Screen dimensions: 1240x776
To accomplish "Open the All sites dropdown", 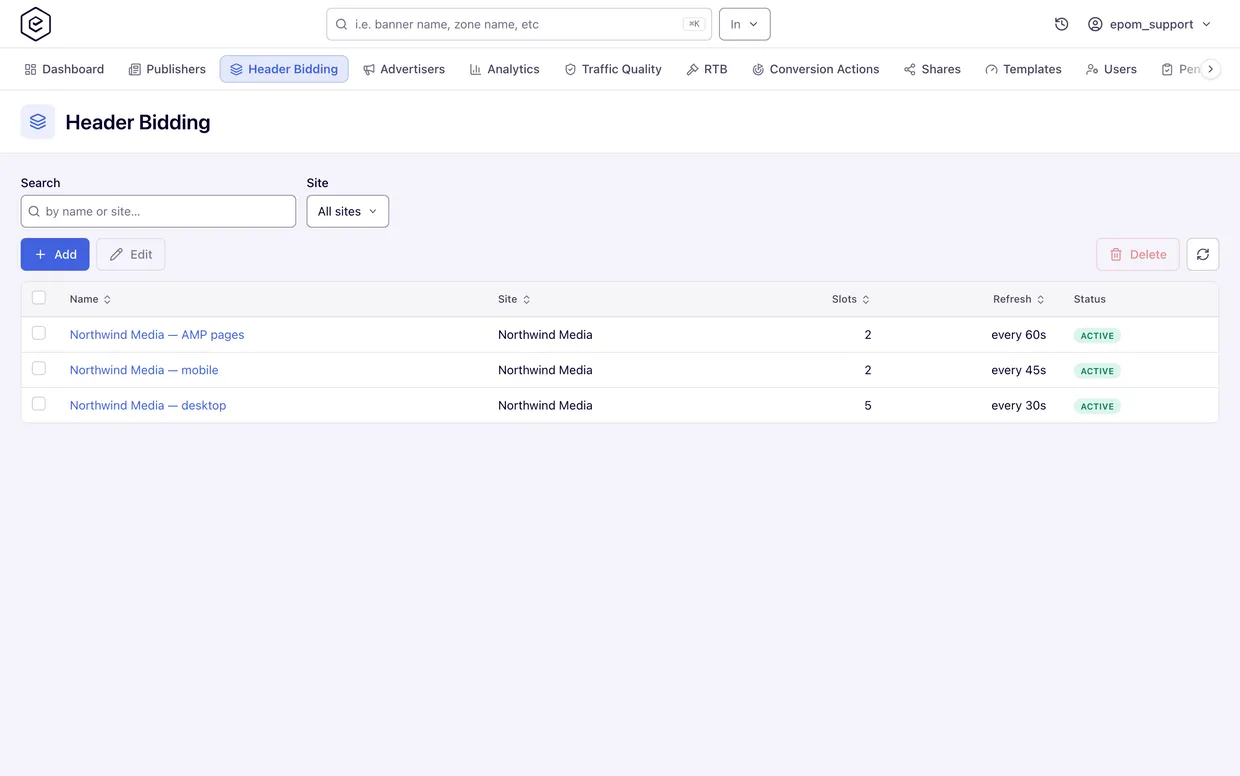I will 347,211.
